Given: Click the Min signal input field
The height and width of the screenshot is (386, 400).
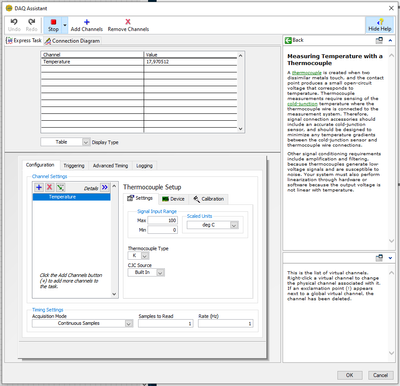Looking at the screenshot, I should (163, 230).
